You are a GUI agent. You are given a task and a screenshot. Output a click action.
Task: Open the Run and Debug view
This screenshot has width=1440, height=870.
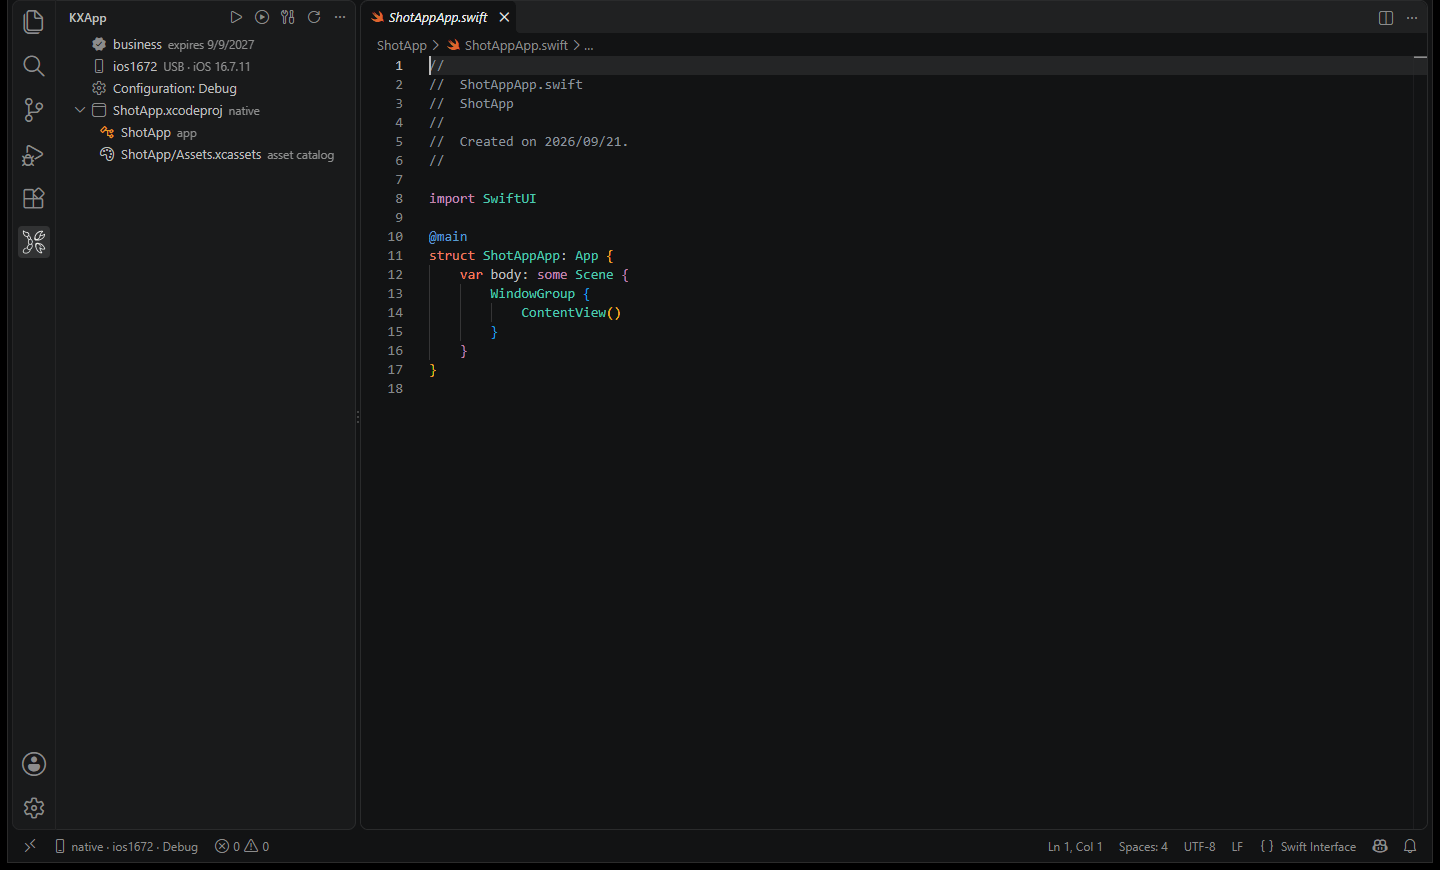[34, 155]
